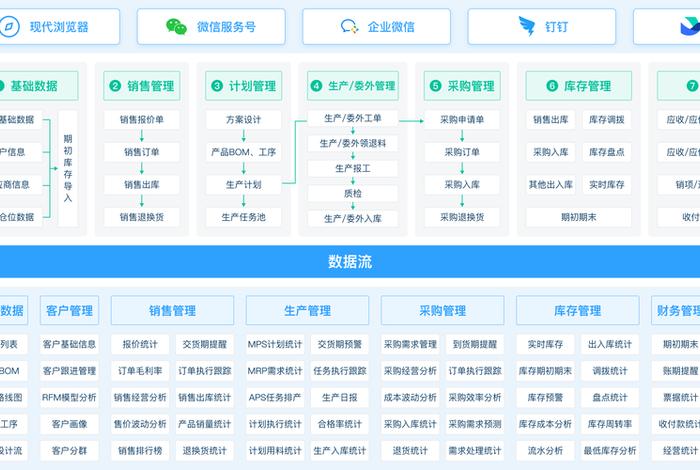This screenshot has height=470, width=700.
Task: Click 采购订单 step
Action: point(462,152)
